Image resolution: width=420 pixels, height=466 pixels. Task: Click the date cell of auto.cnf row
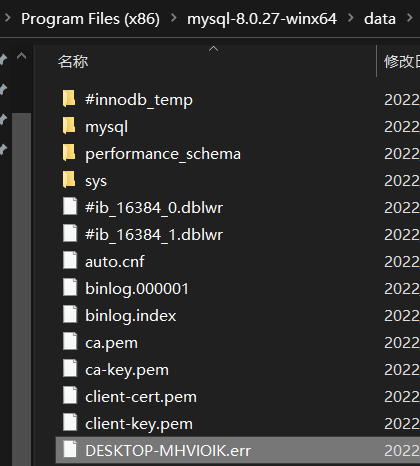point(402,262)
